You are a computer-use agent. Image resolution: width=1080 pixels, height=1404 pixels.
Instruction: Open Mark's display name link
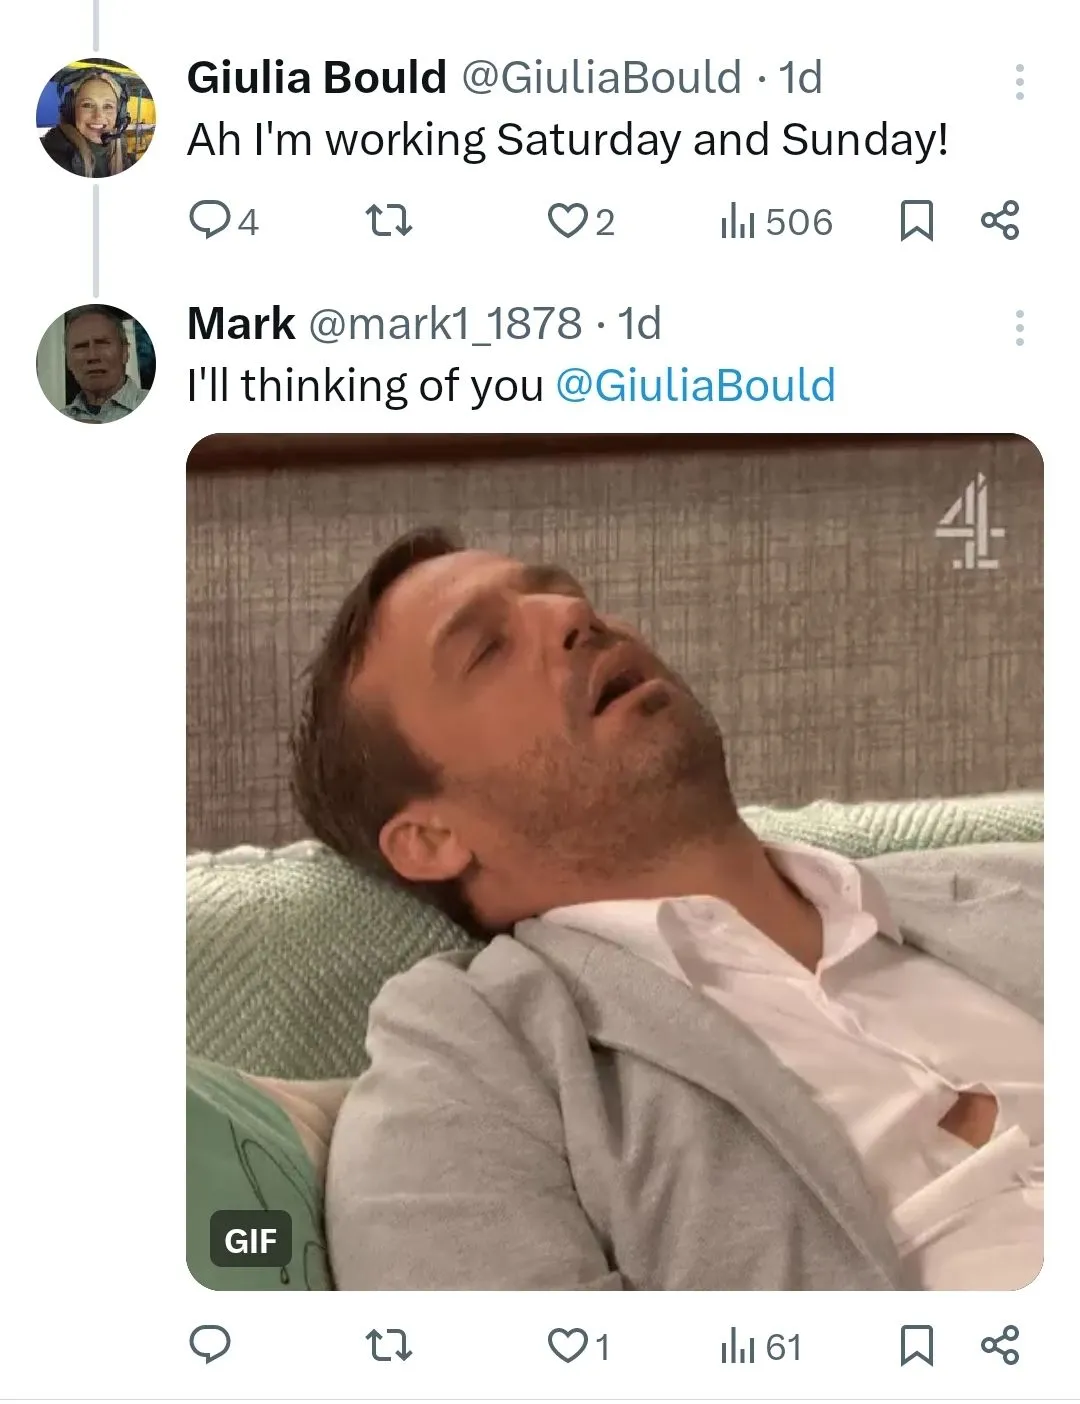click(241, 324)
